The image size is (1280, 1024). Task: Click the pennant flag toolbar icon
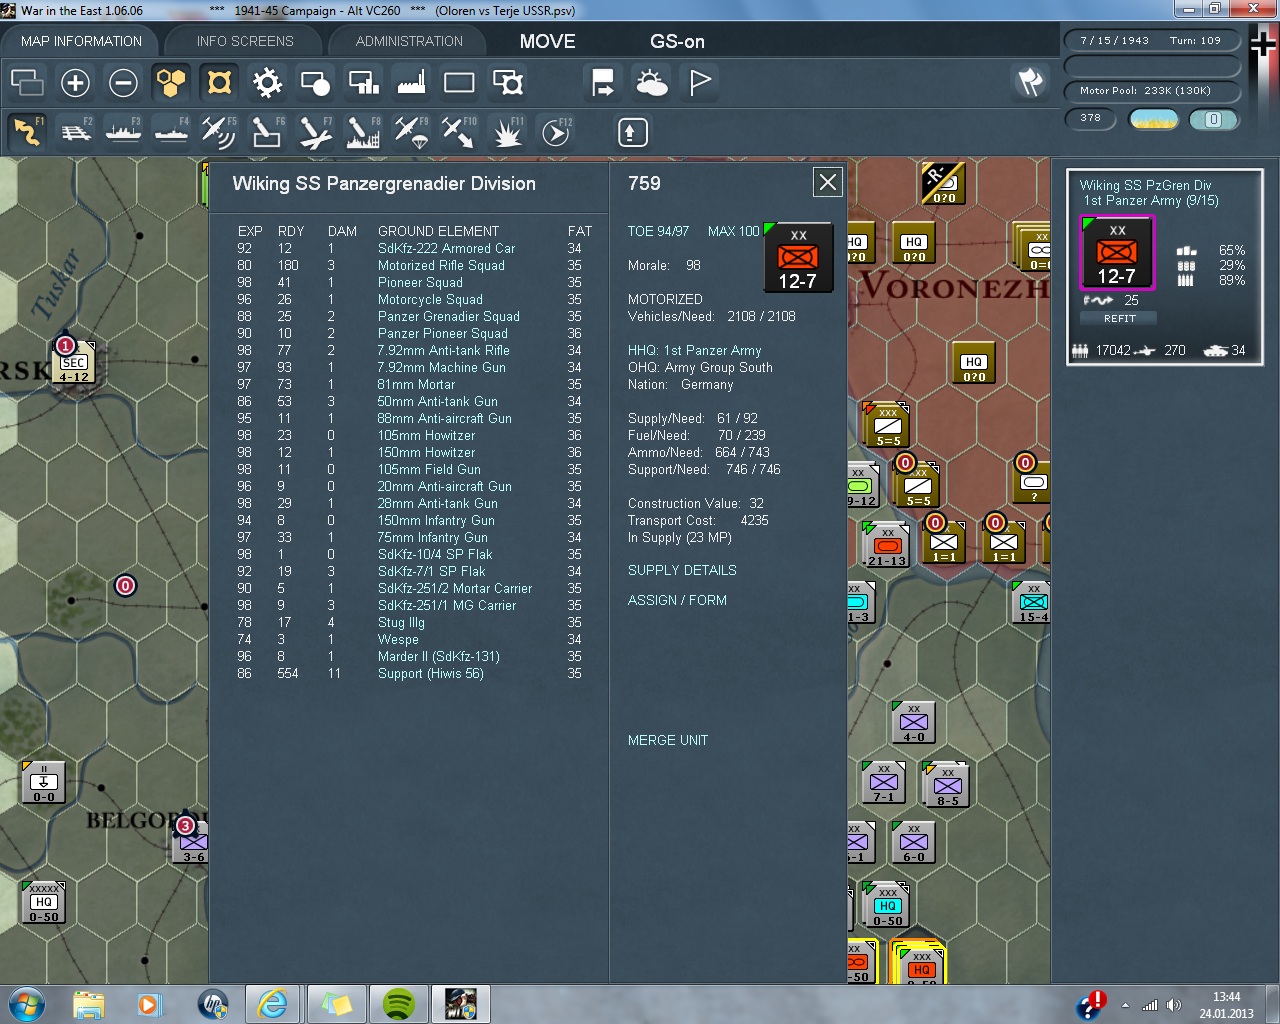click(700, 82)
